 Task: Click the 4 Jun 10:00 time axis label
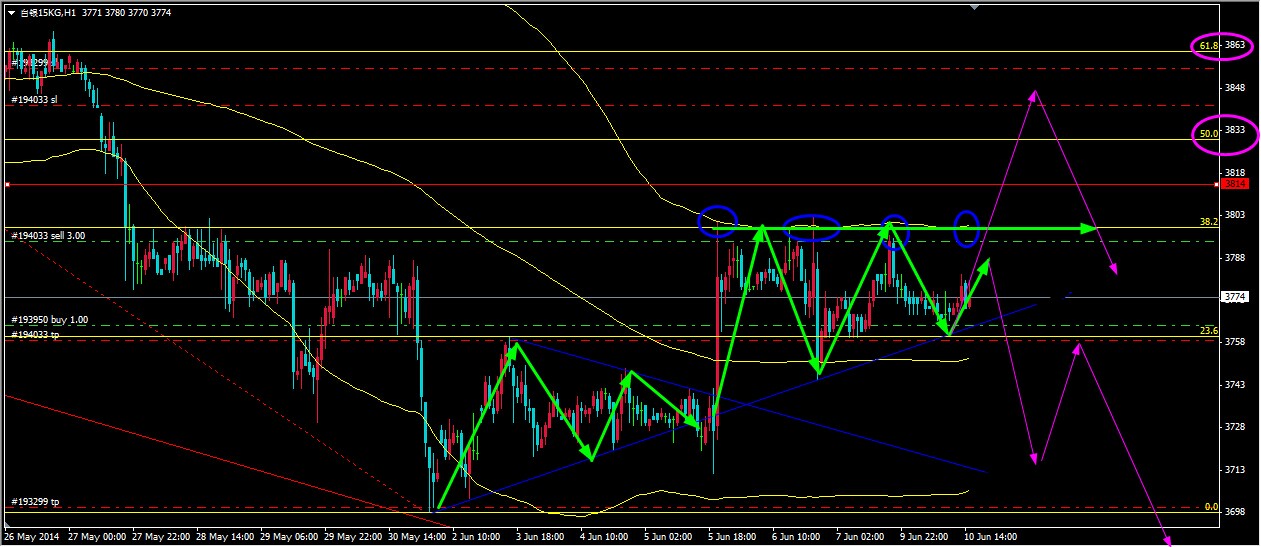(606, 536)
